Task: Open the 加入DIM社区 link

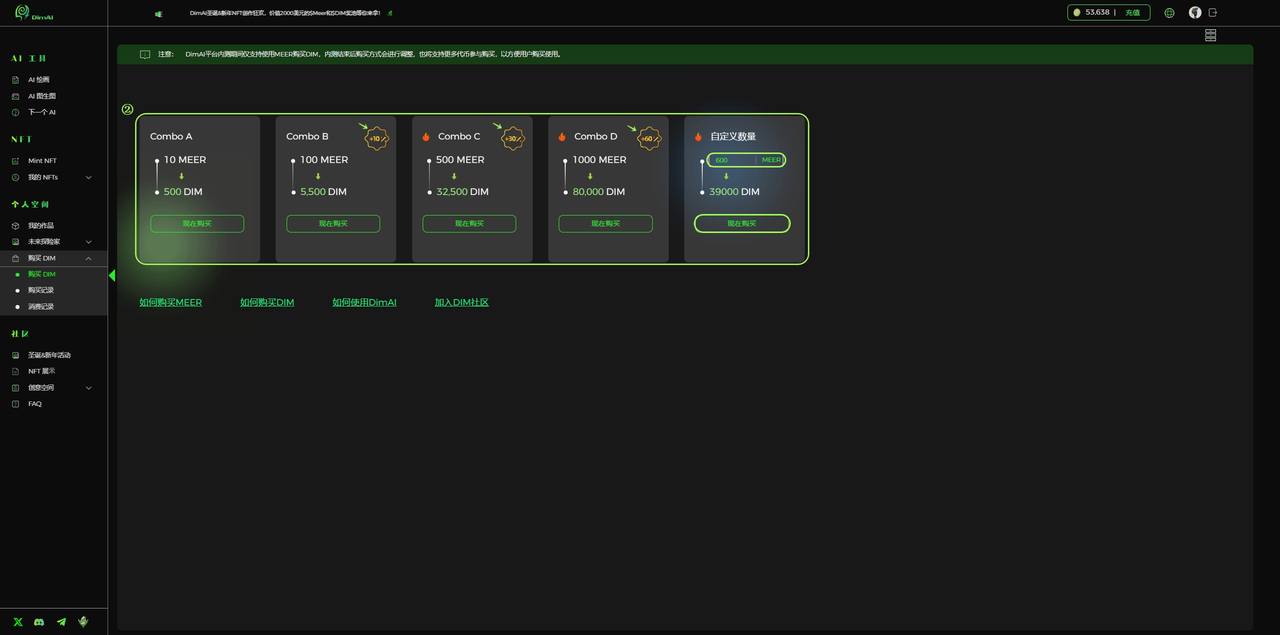Action: click(x=462, y=302)
